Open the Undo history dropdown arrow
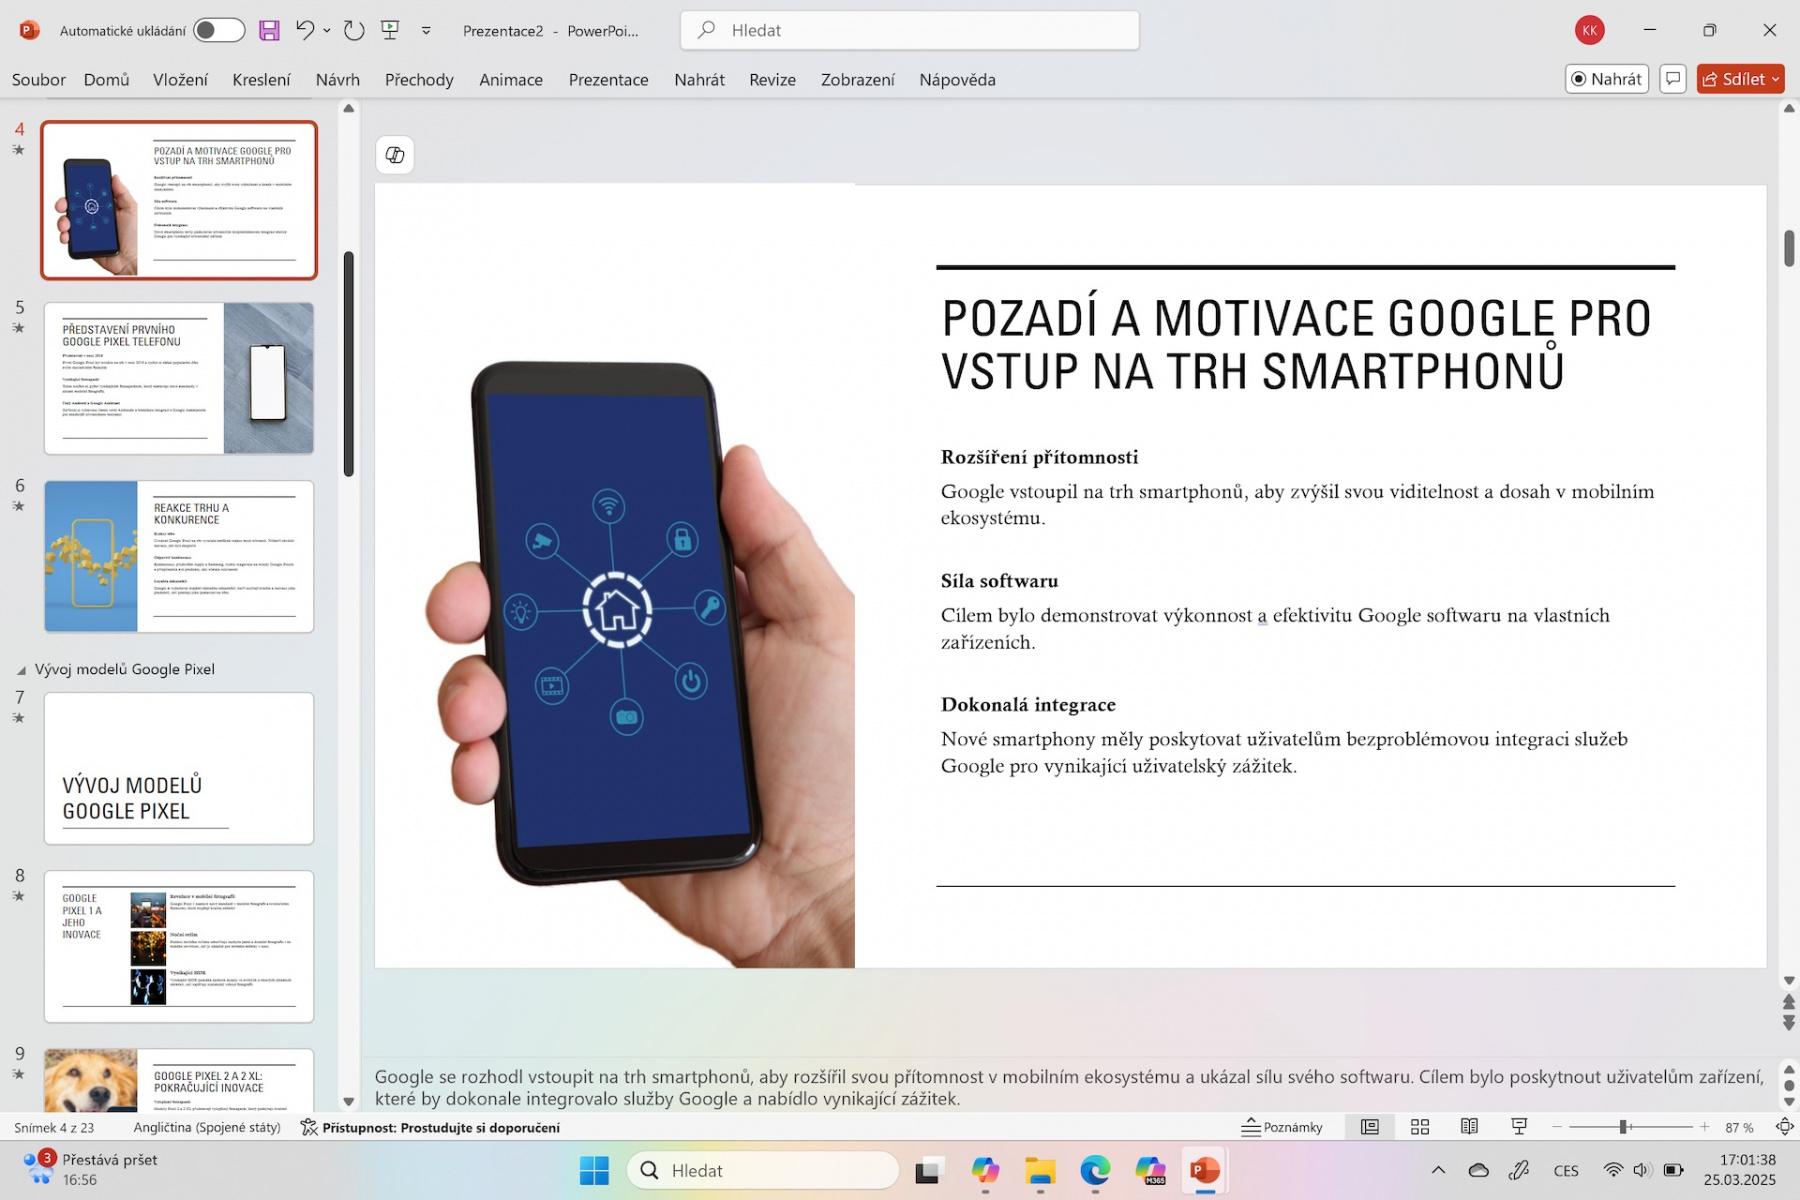The height and width of the screenshot is (1200, 1800). coord(327,30)
